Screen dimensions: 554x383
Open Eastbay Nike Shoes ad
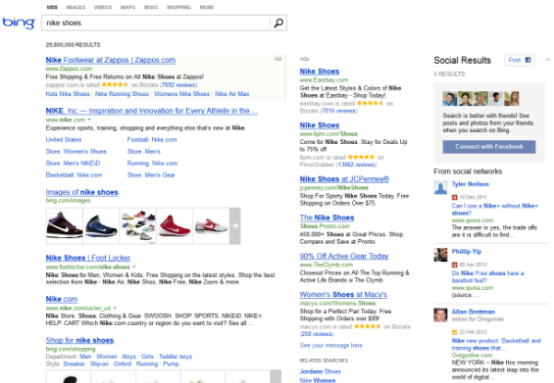click(319, 71)
